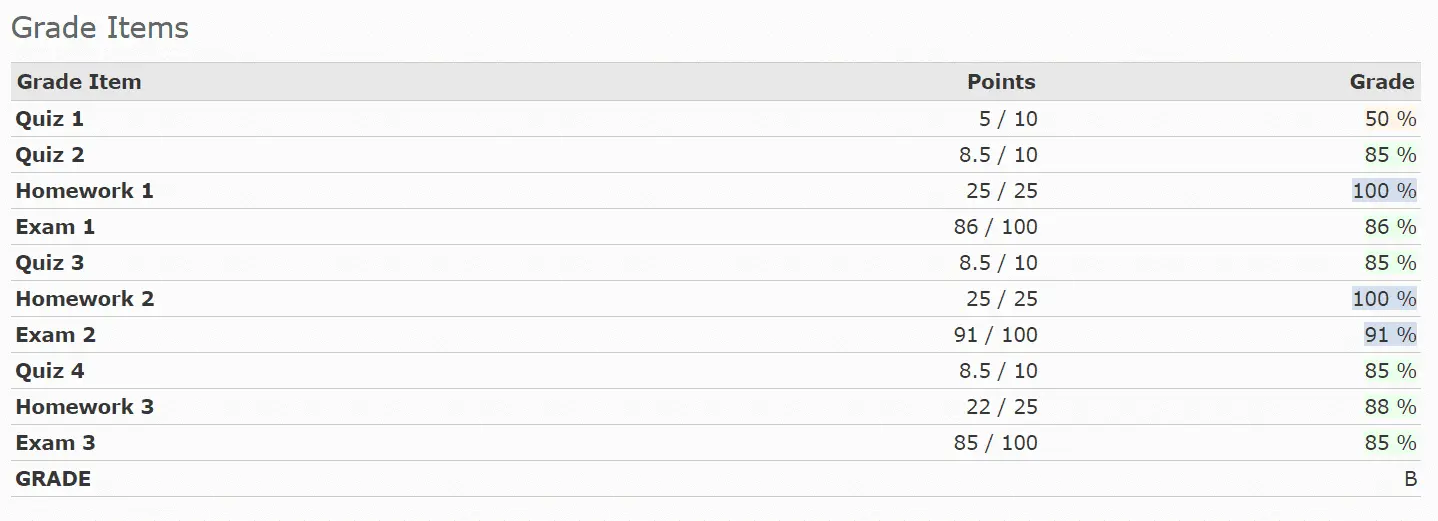Click the 50 % grade cell

point(1390,119)
